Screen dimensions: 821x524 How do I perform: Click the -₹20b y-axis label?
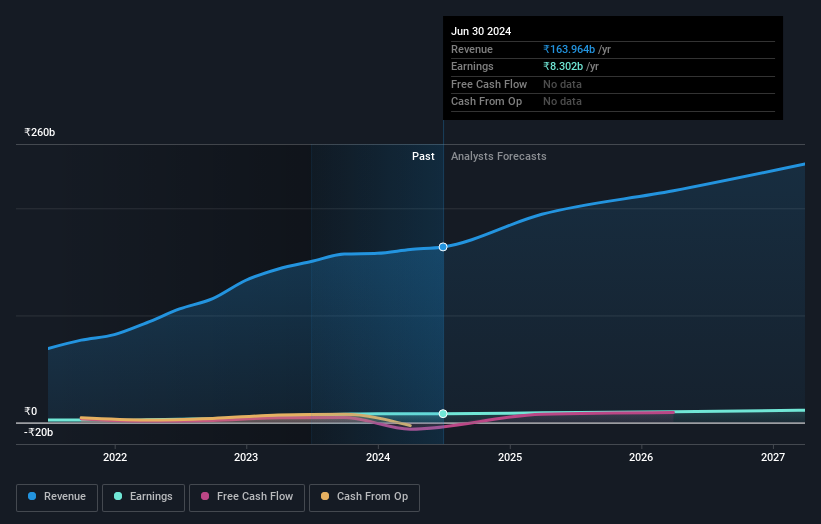click(x=38, y=432)
